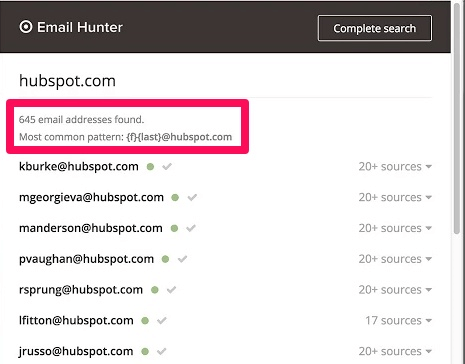
Task: Expand 17 sources for lfitton@hubspot.com
Action: pos(398,320)
